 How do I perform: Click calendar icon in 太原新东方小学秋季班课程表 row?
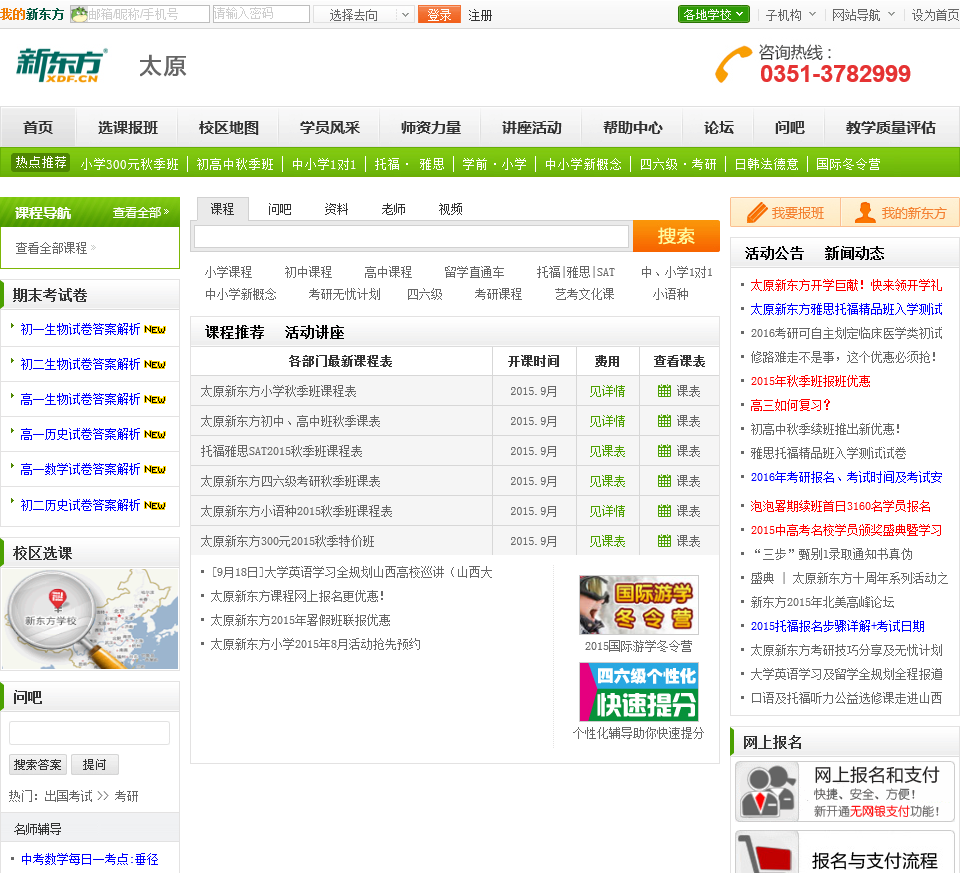[664, 391]
